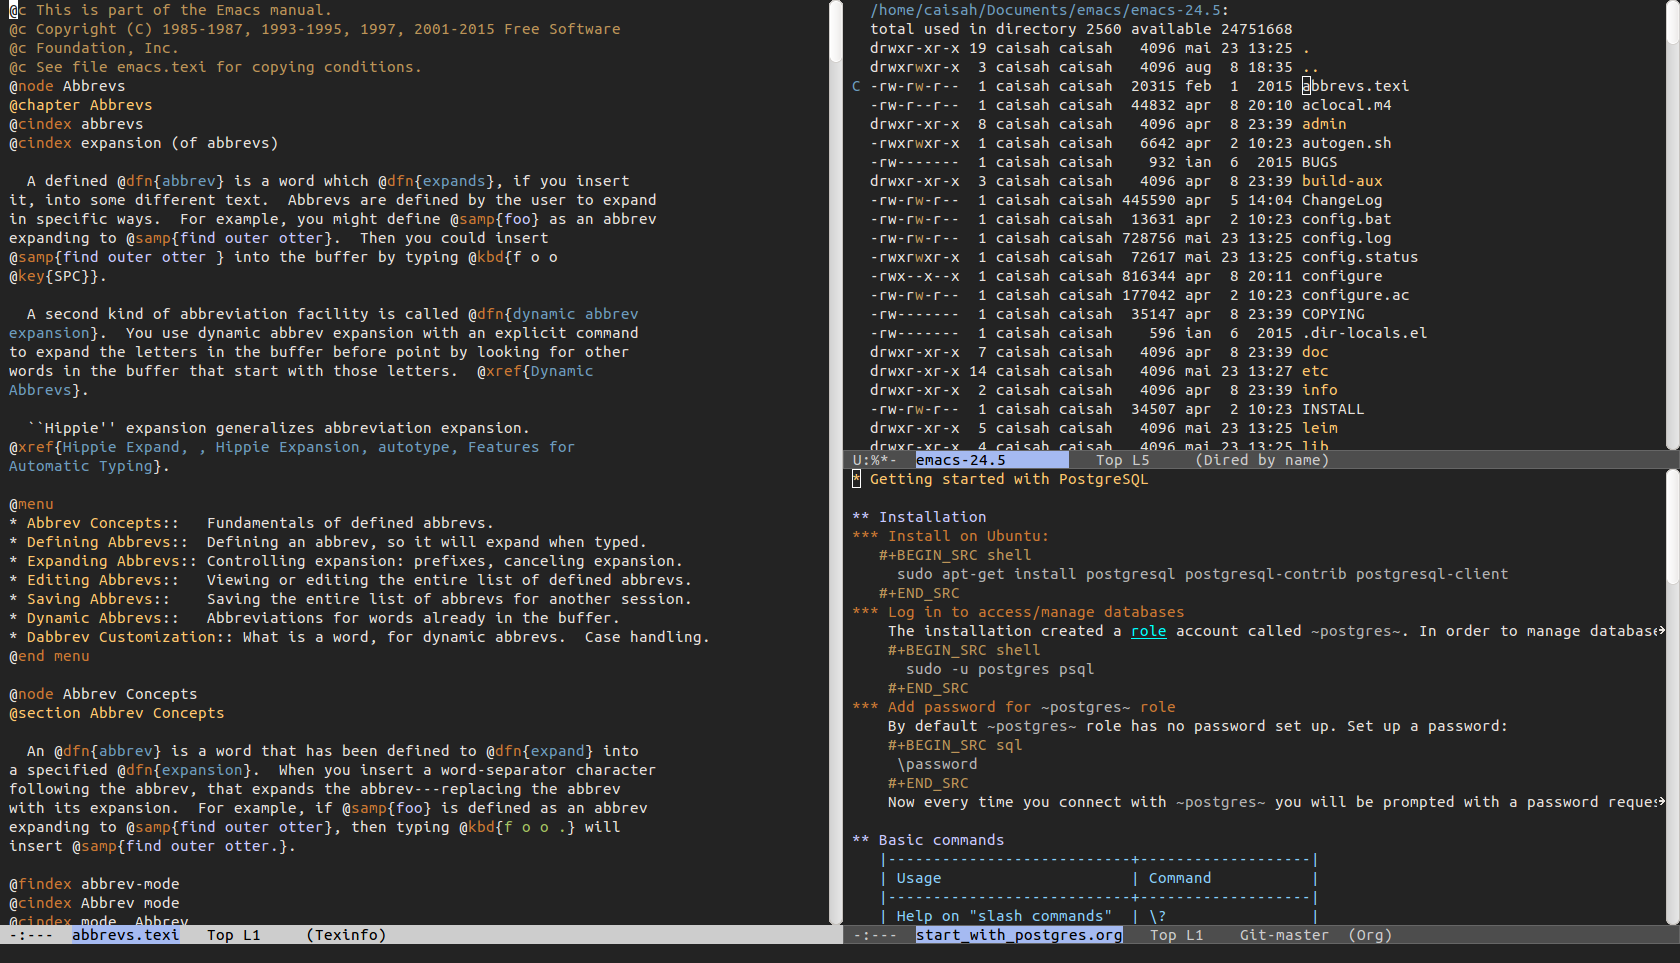Open the build-aux directory in Dired

1342,181
